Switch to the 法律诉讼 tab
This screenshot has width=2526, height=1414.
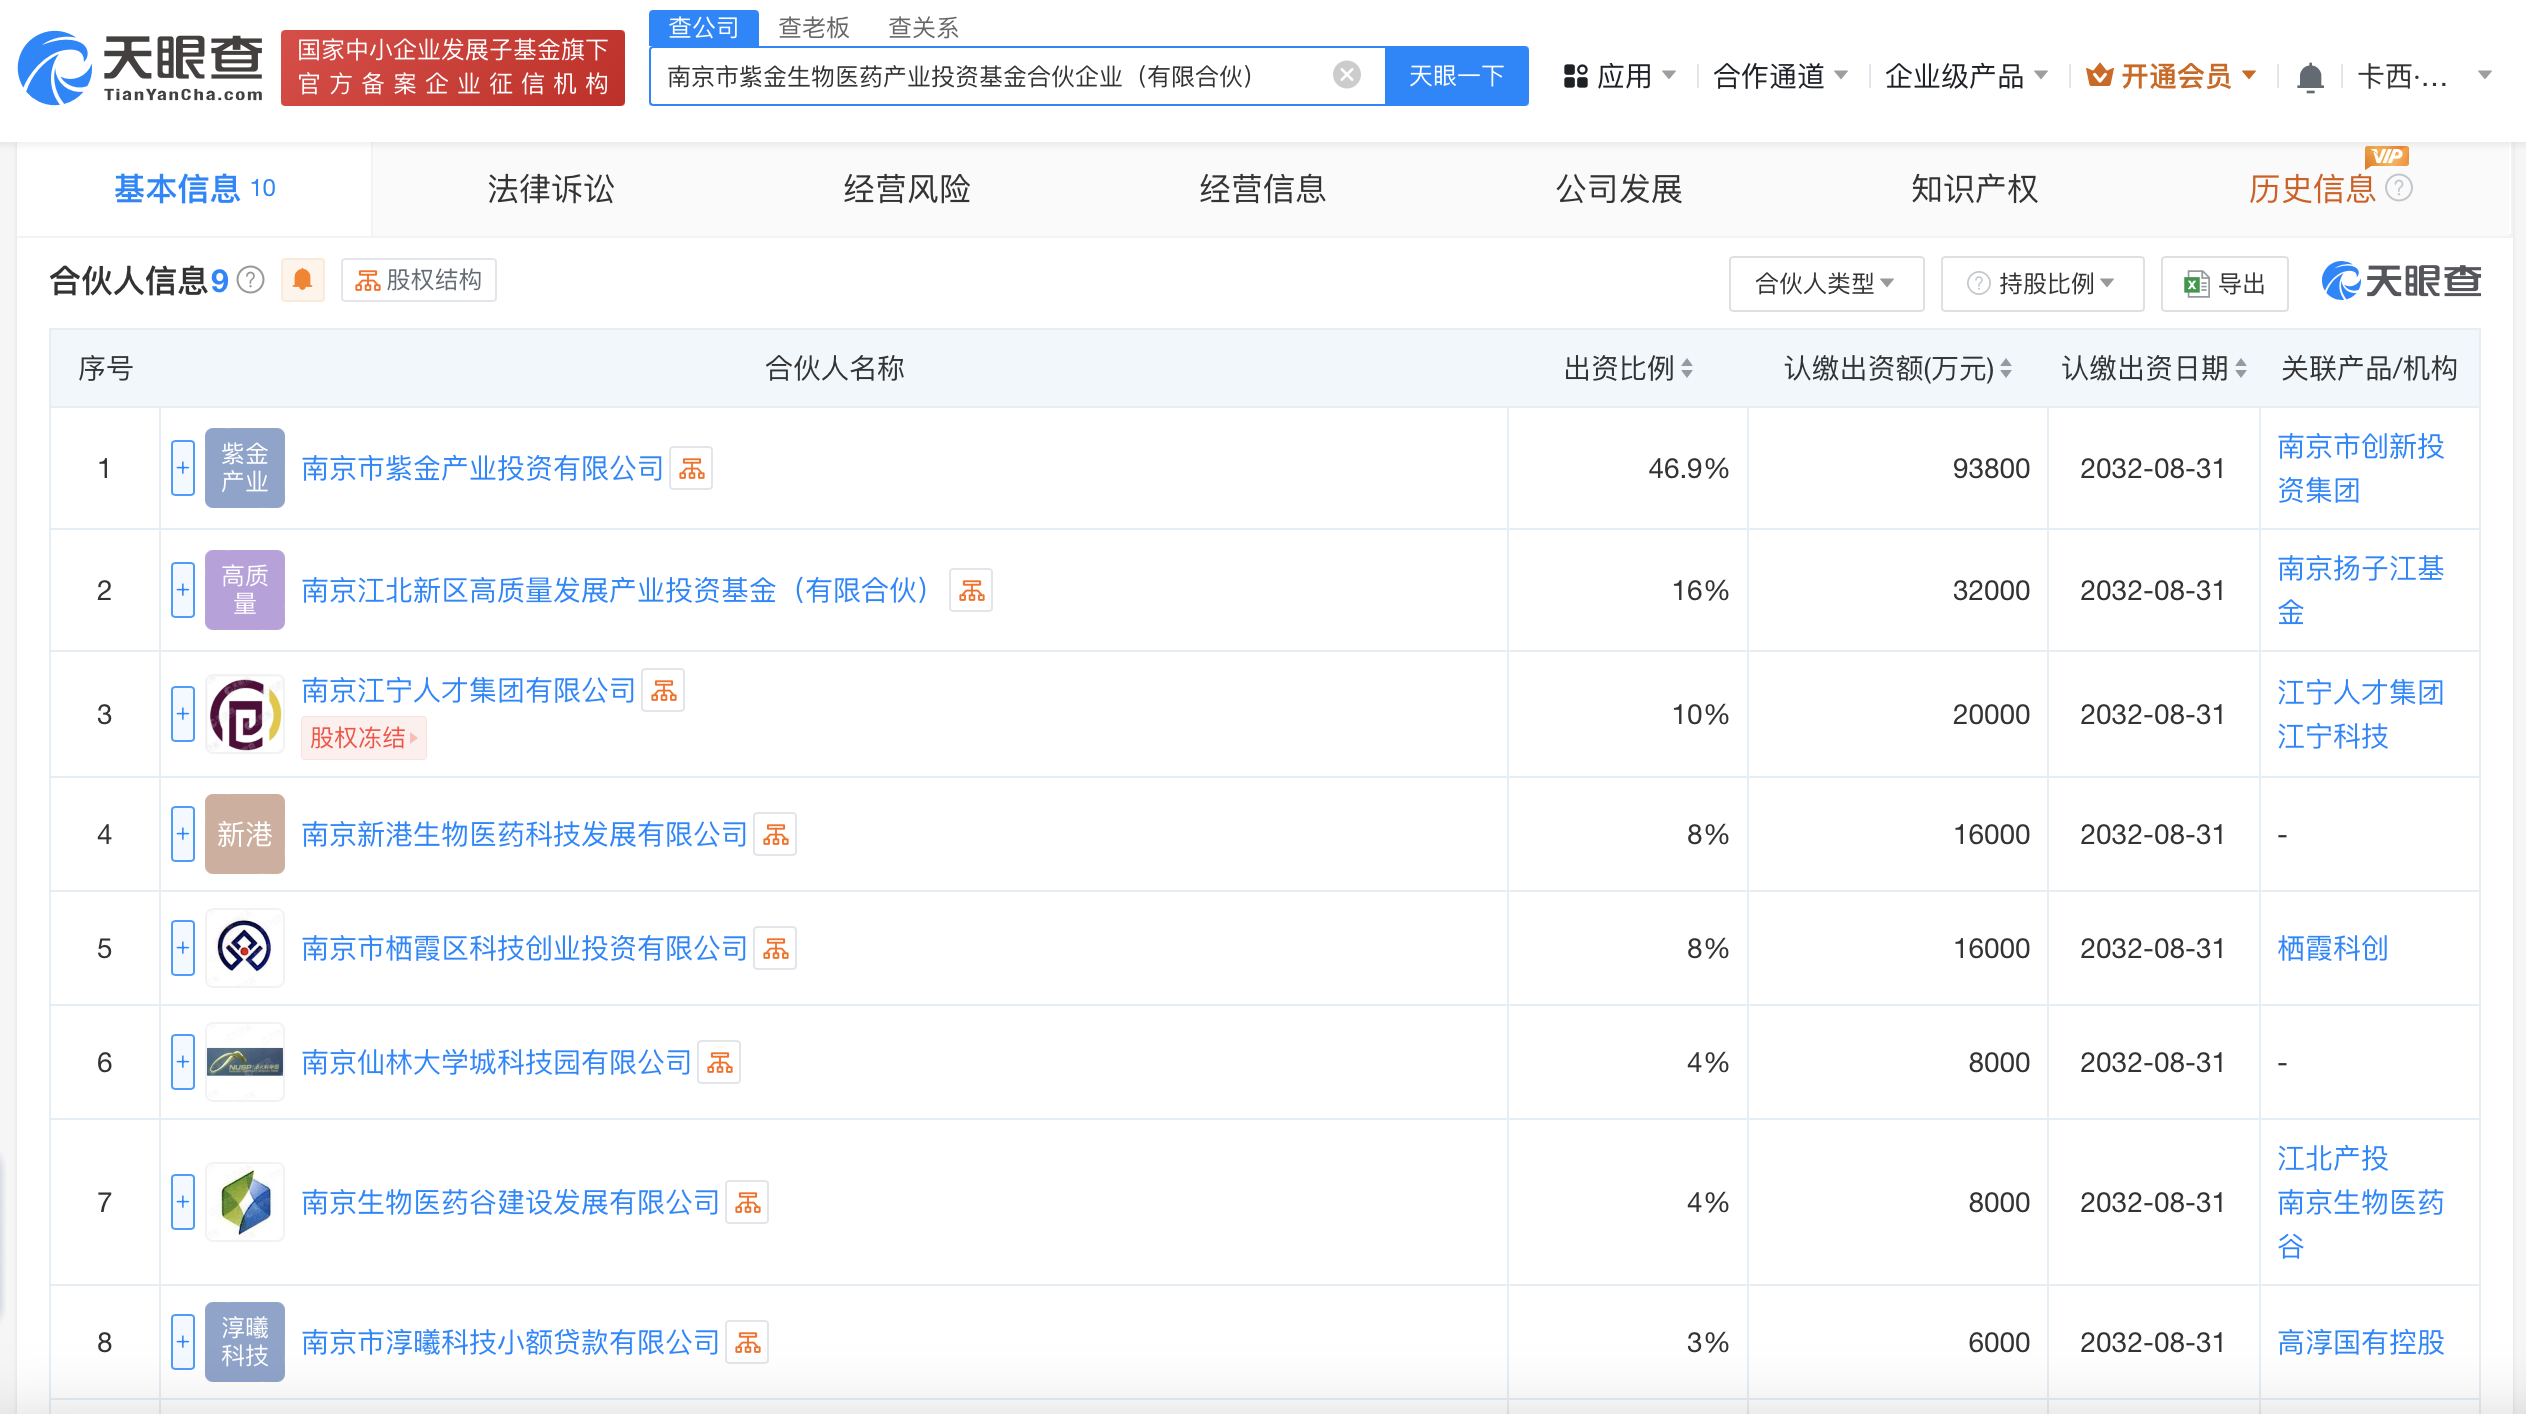coord(550,189)
